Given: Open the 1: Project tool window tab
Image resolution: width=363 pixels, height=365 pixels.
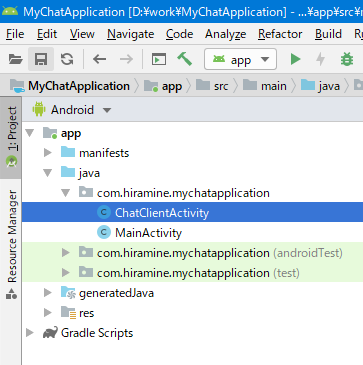Looking at the screenshot, I should tap(11, 137).
